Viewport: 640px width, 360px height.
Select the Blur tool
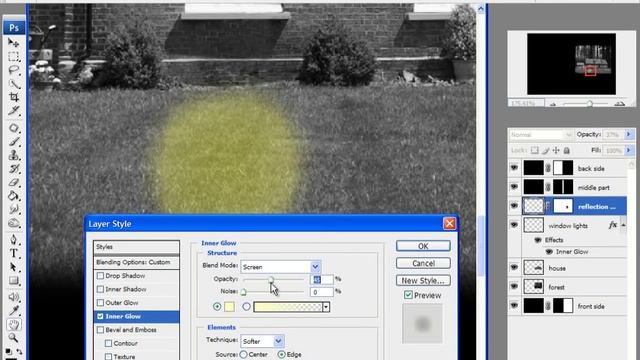coord(13,210)
